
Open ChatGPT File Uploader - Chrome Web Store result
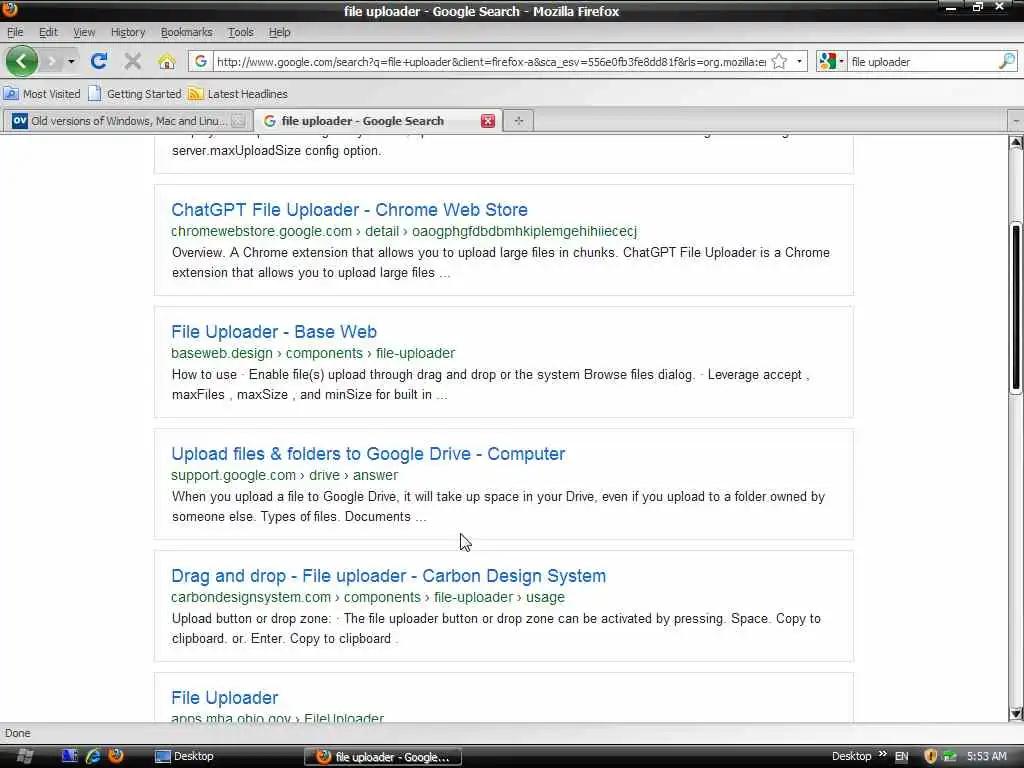pos(349,210)
